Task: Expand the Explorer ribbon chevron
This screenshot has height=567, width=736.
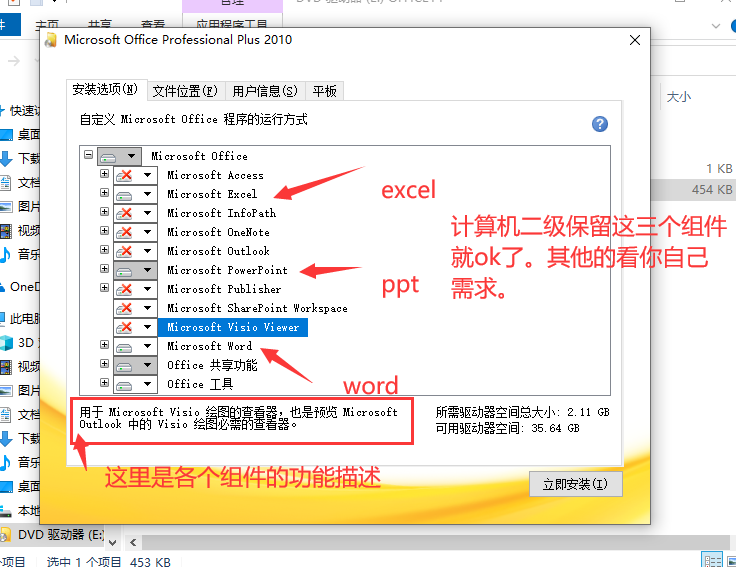Action: [x=715, y=26]
